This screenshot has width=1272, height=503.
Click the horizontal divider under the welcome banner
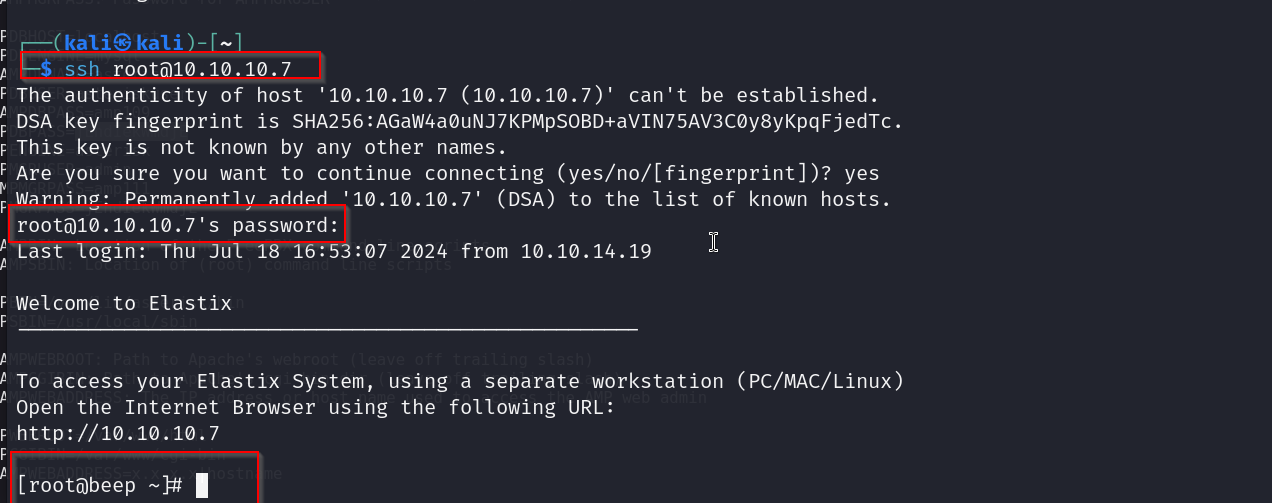click(328, 327)
